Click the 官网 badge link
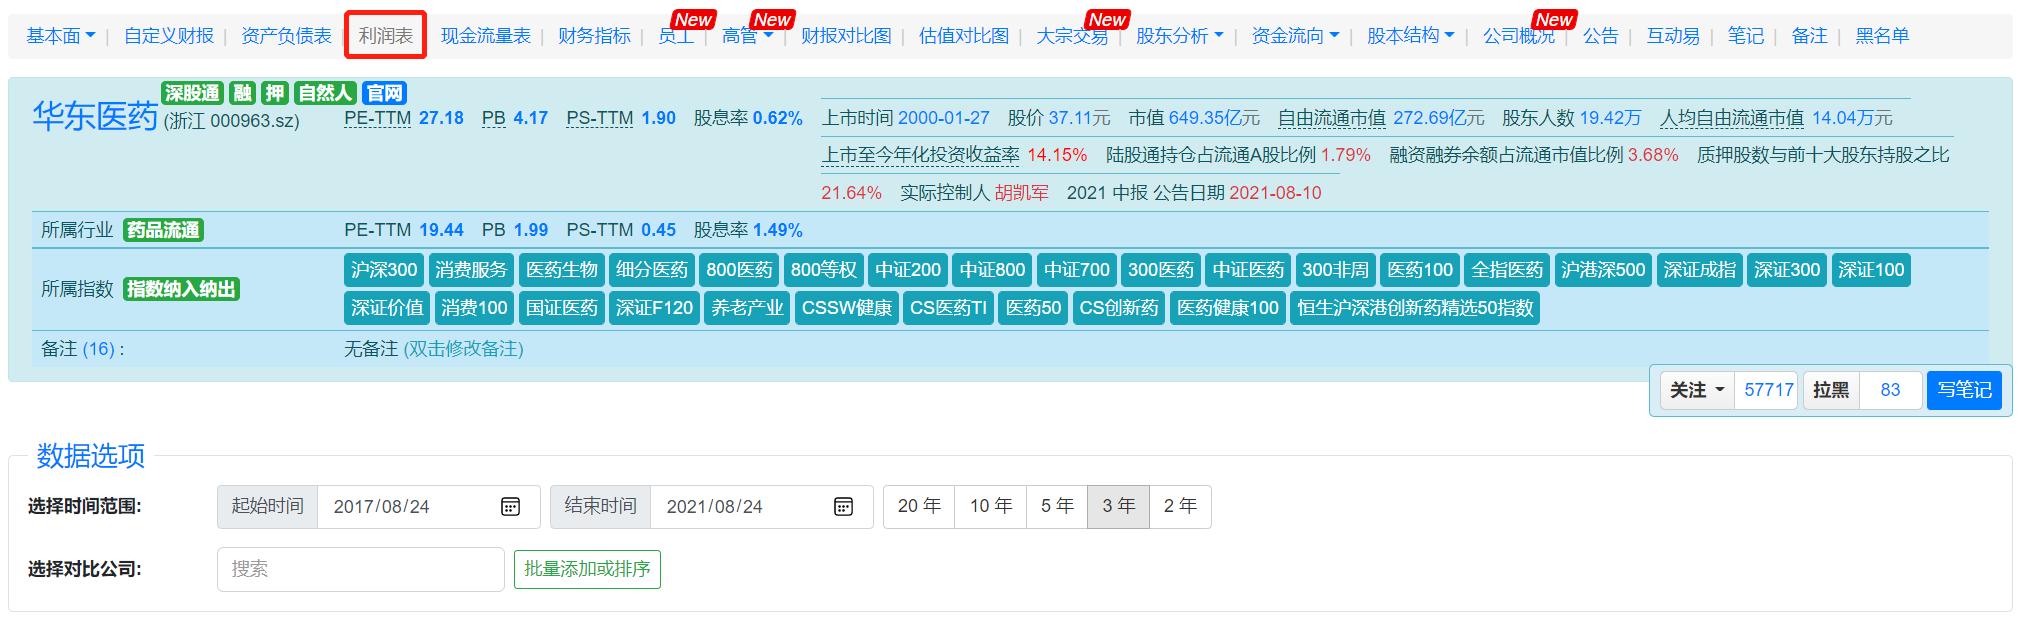 (x=385, y=93)
